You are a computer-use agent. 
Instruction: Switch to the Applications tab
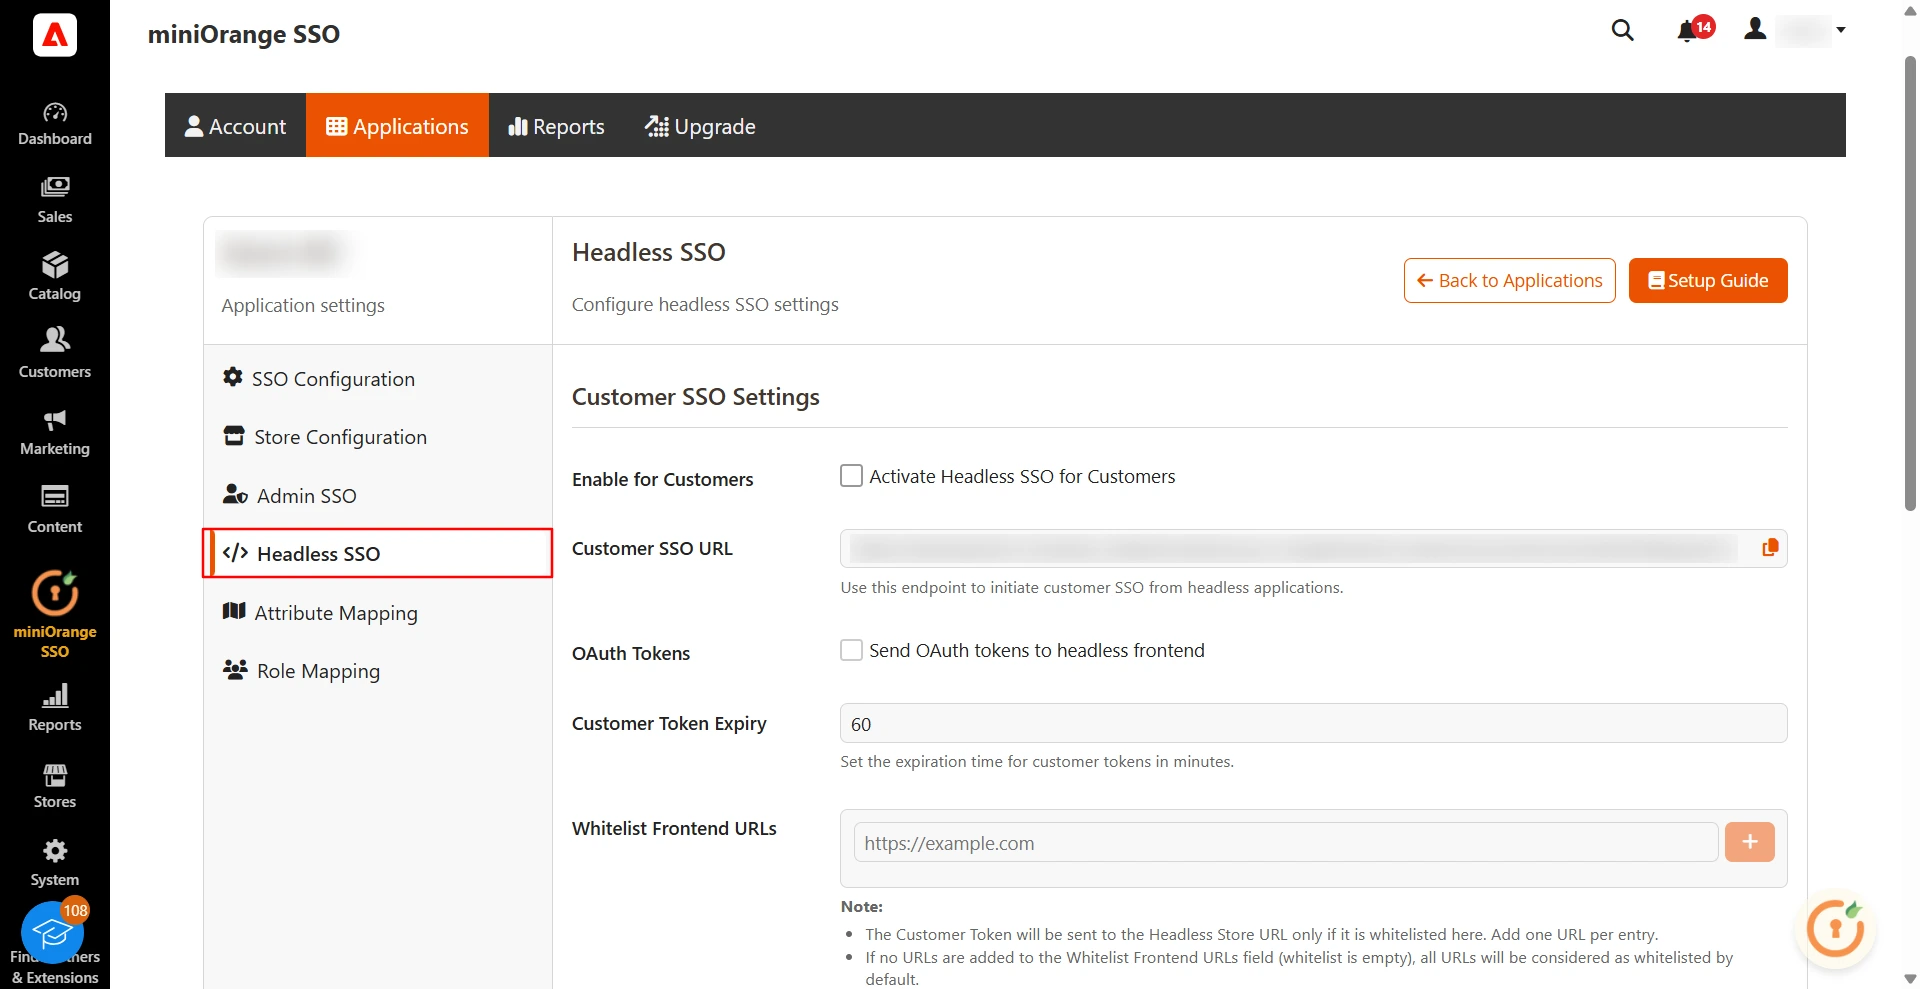click(397, 126)
